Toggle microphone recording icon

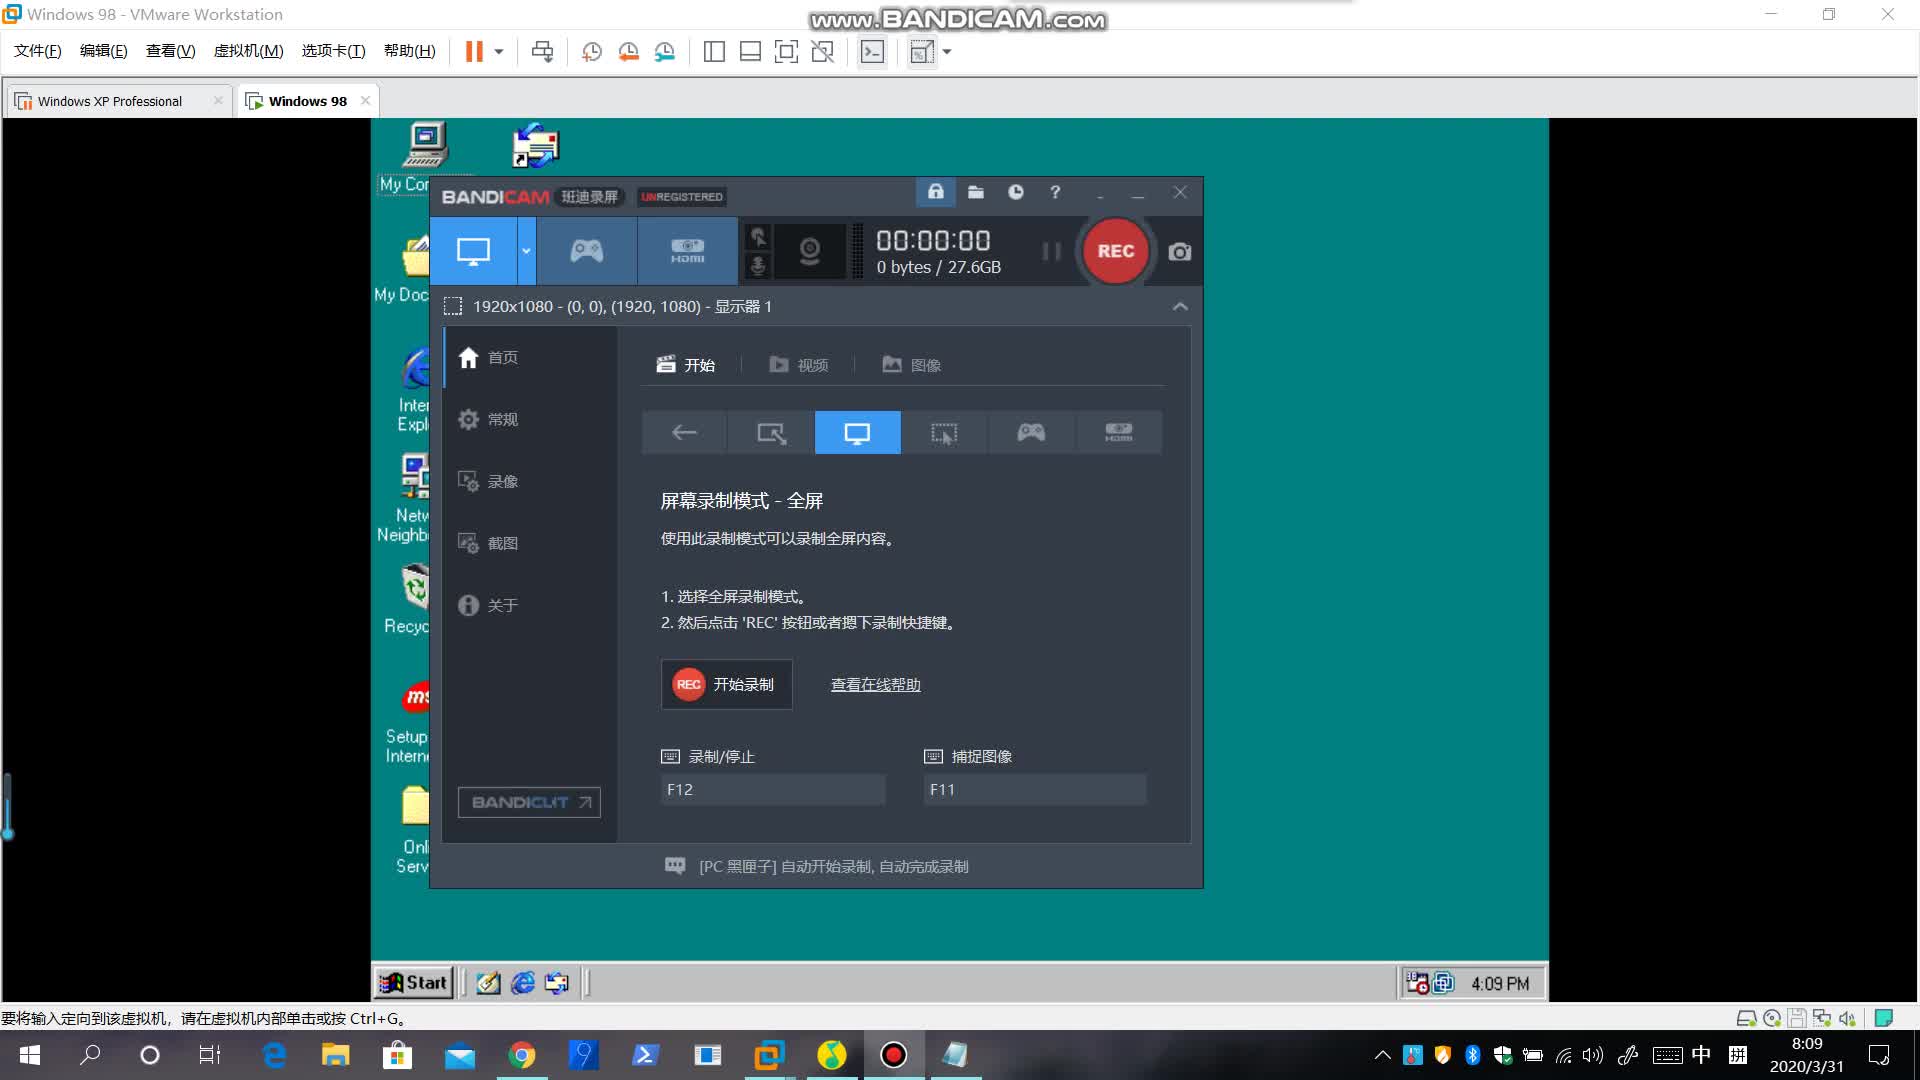click(x=758, y=266)
